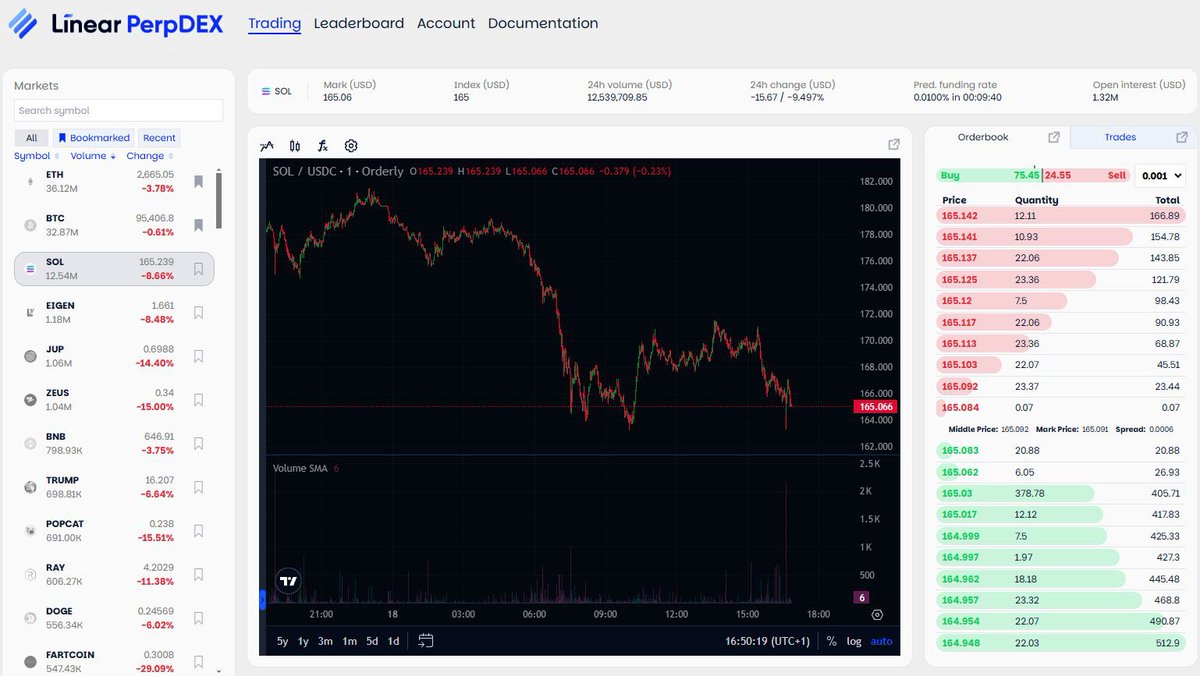Image resolution: width=1200 pixels, height=676 pixels.
Task: Click the FARTCOIN coin icon
Action: click(x=30, y=661)
